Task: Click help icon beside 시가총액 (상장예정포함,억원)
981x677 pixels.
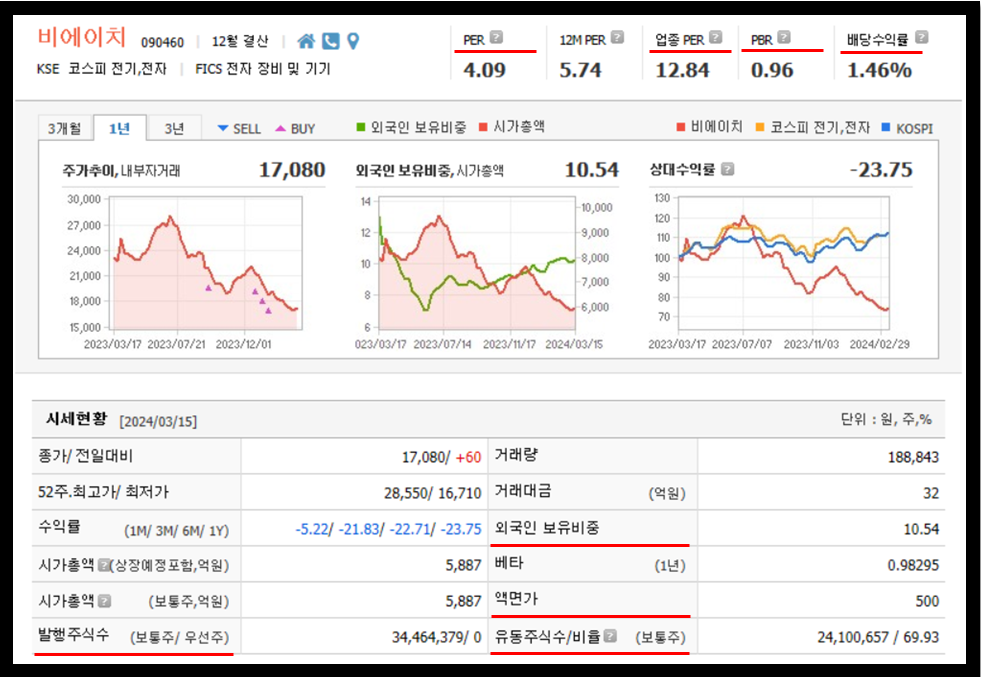Action: (104, 564)
